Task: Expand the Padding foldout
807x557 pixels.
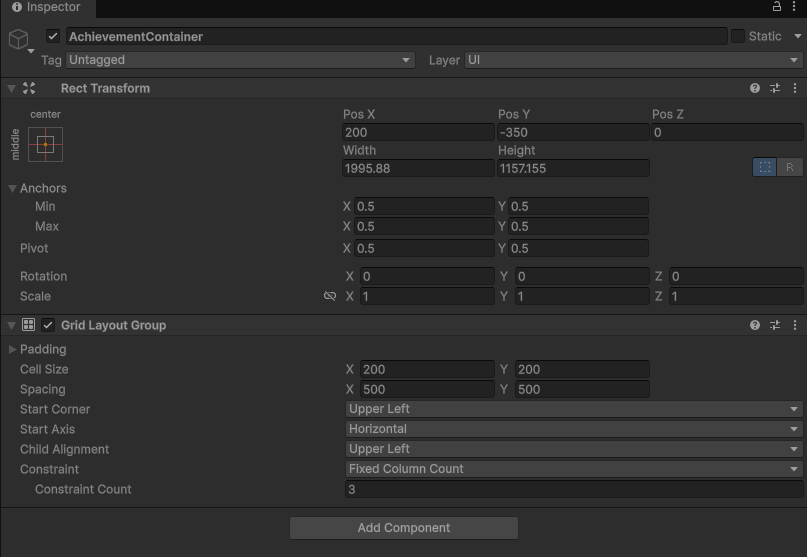Action: [12, 349]
